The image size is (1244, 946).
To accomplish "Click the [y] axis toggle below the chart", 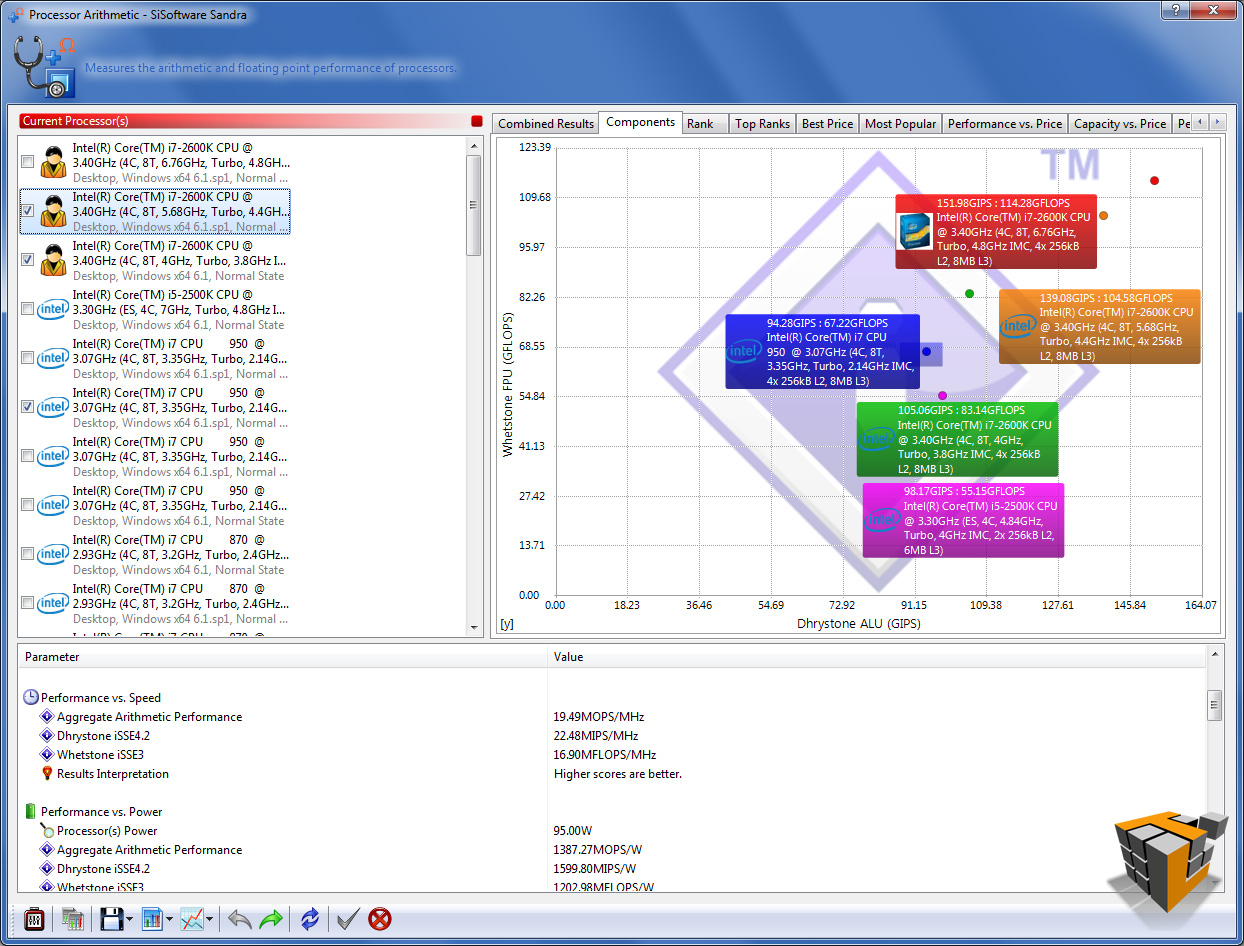I will pyautogui.click(x=507, y=624).
